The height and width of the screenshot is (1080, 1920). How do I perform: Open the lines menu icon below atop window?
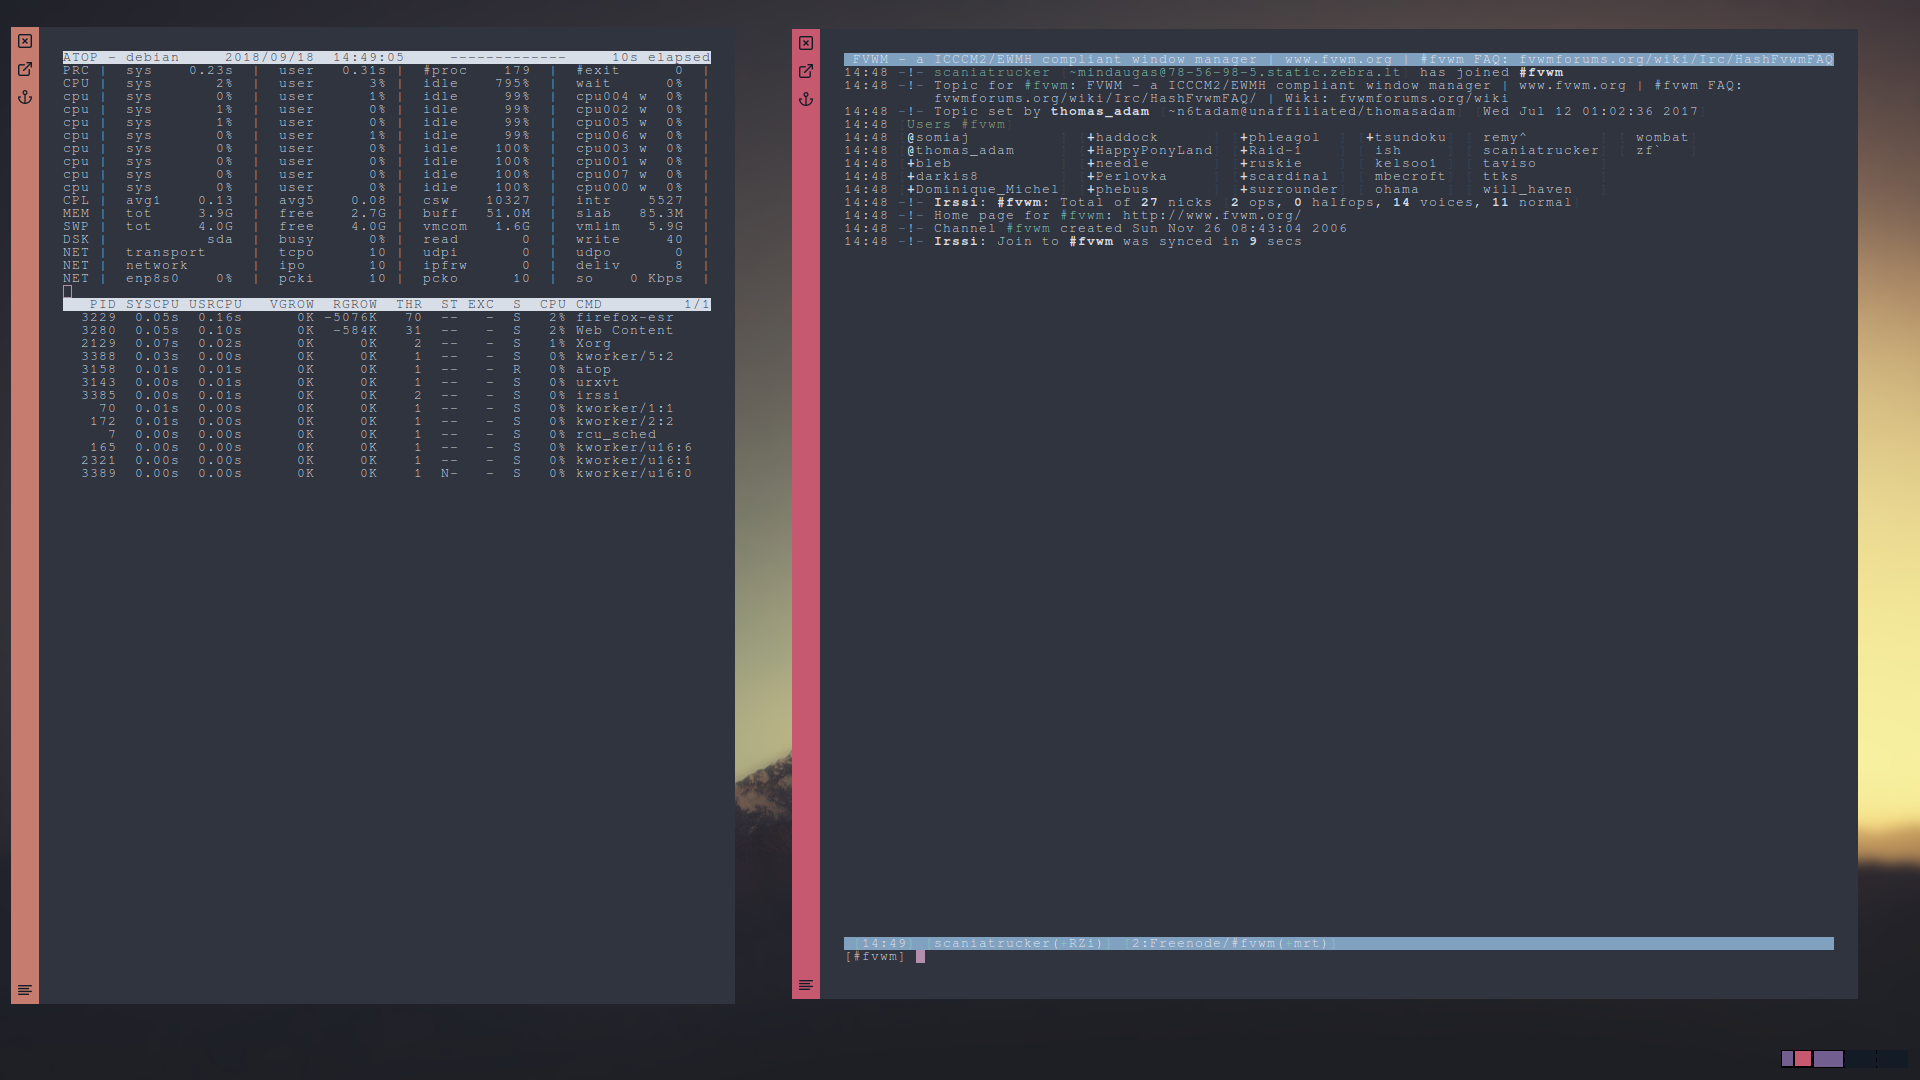25,990
